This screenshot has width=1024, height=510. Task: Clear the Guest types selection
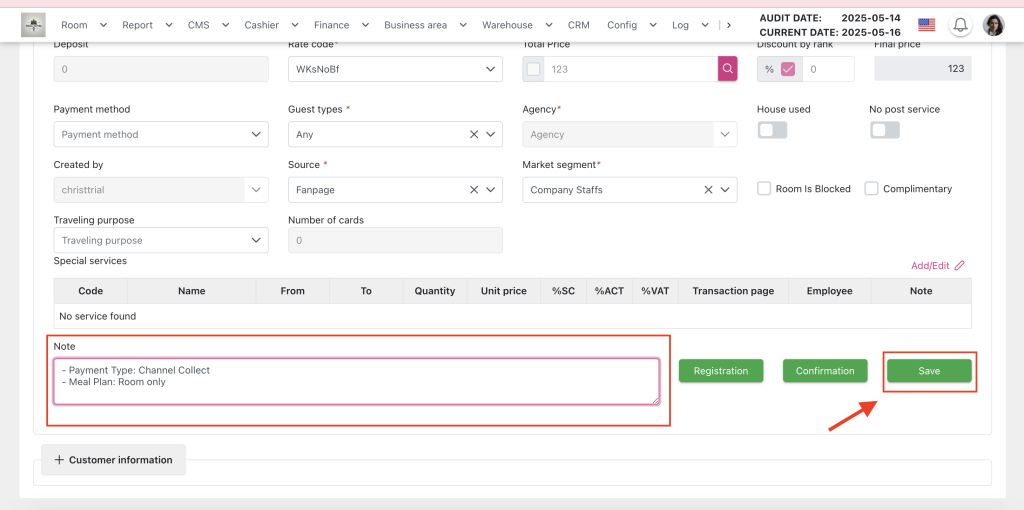[474, 134]
